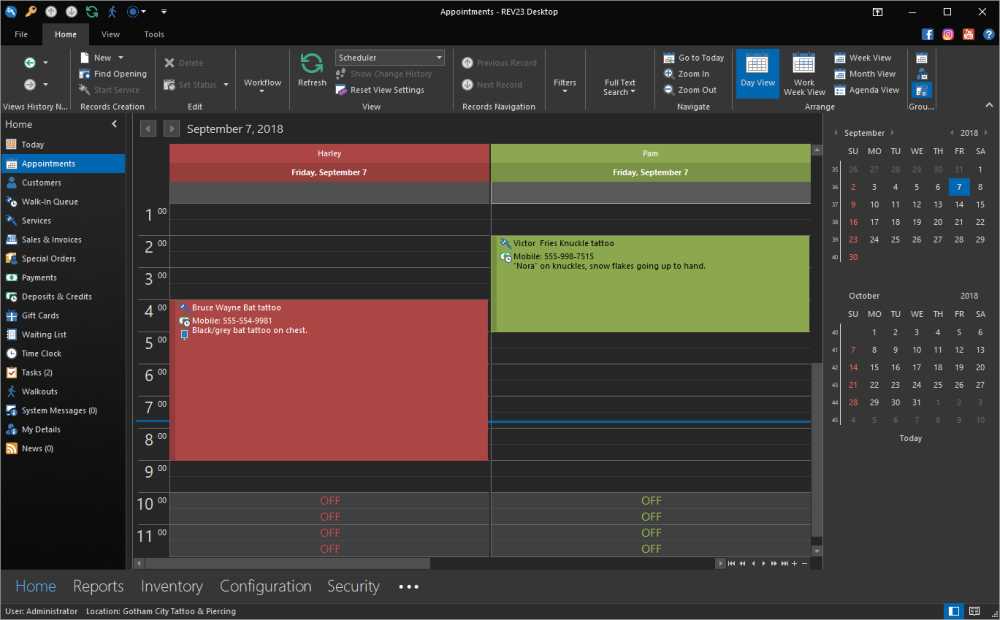Collapse the Home navigation pane
This screenshot has width=1000, height=620.
click(115, 124)
